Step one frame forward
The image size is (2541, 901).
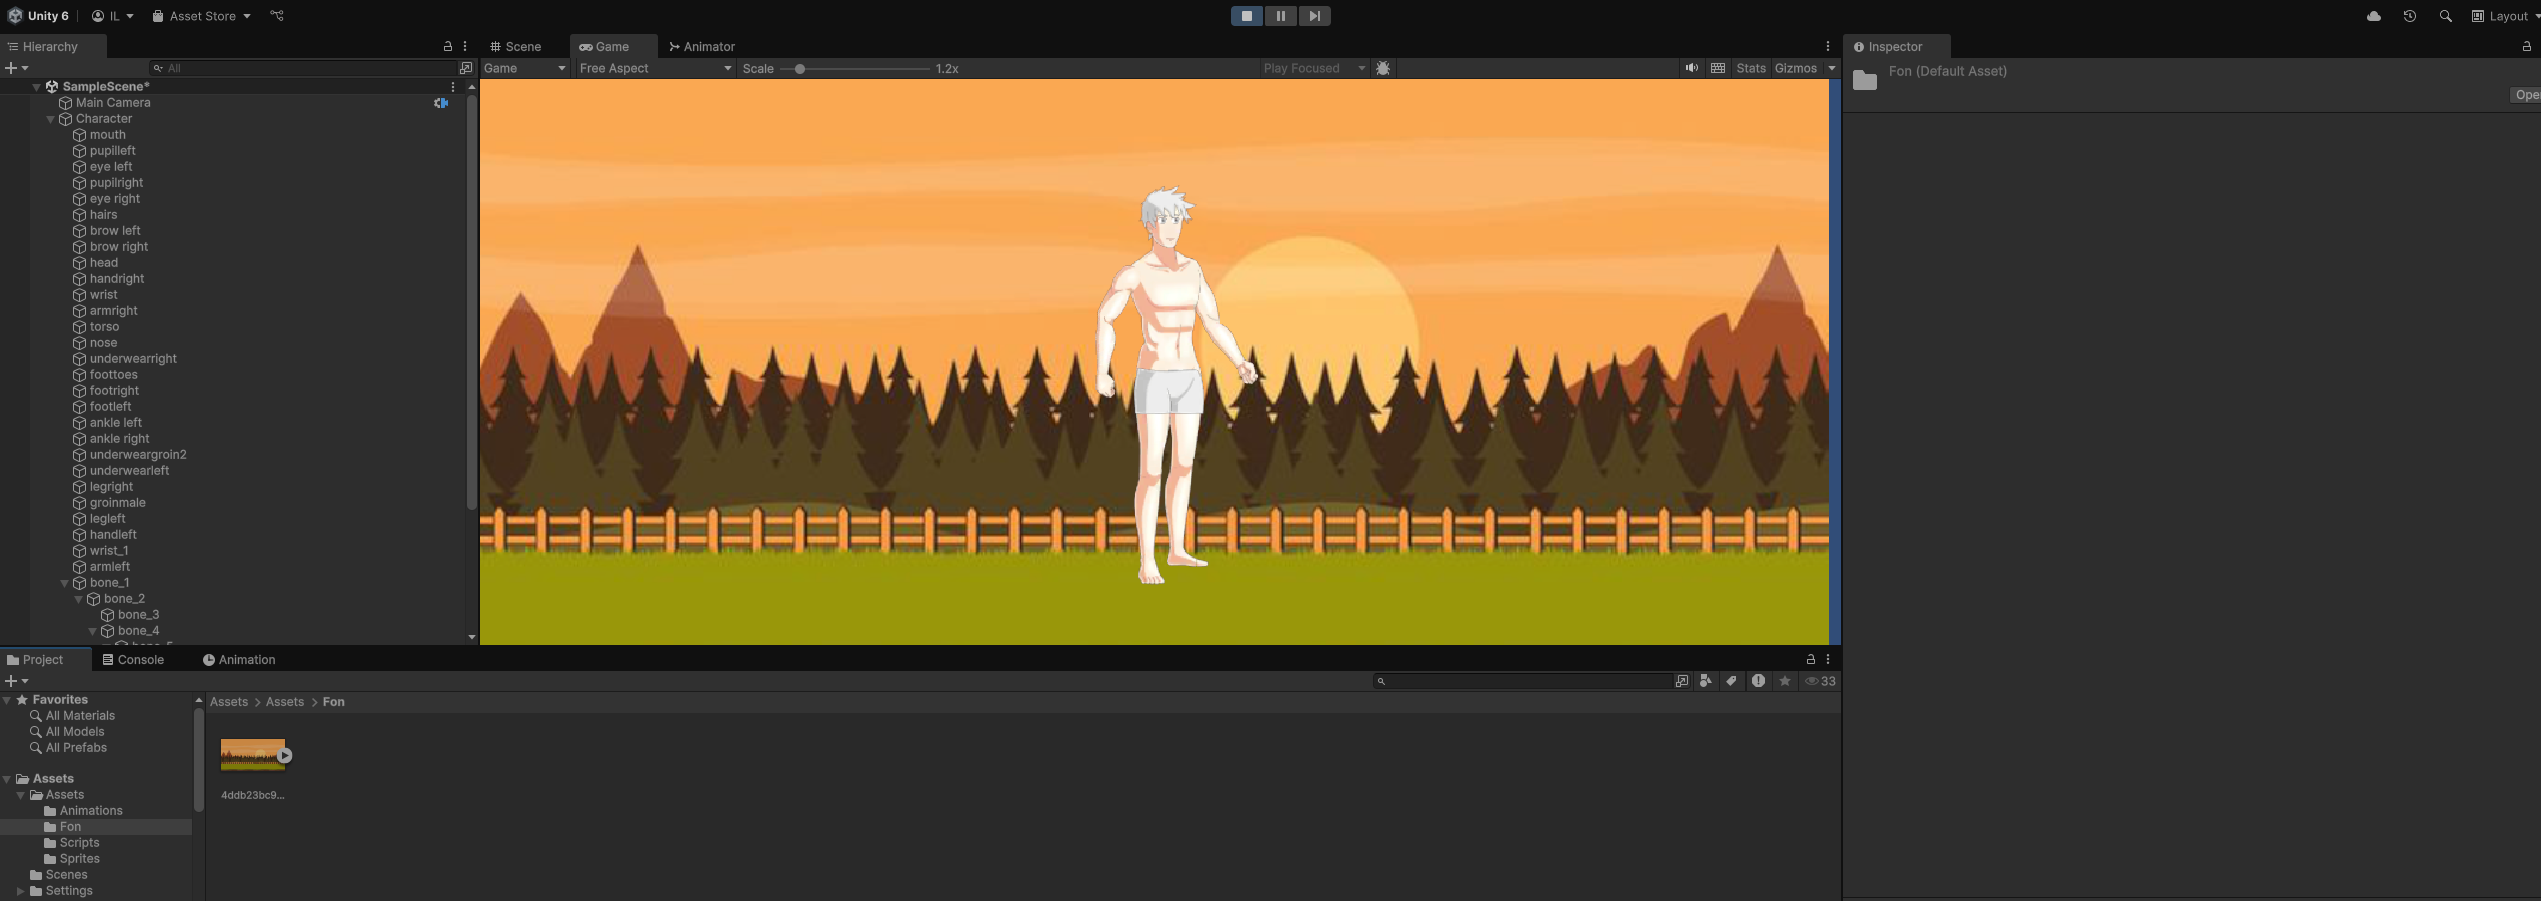(1314, 16)
